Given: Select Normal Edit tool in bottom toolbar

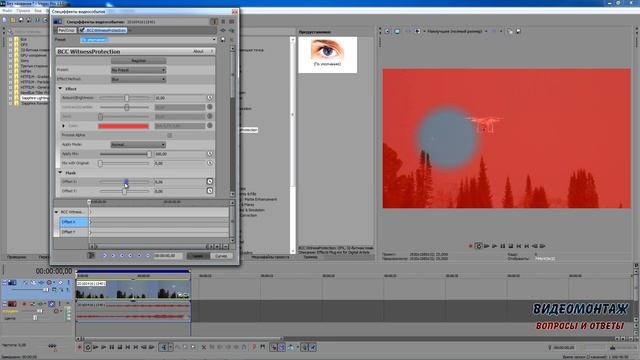Looking at the screenshot, I should 163,347.
